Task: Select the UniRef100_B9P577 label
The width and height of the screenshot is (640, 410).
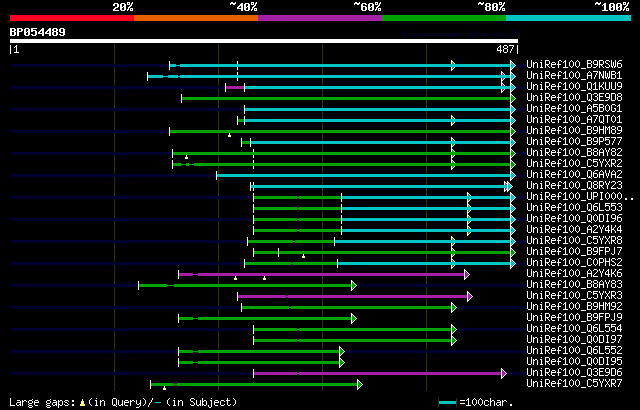Action: [x=574, y=142]
